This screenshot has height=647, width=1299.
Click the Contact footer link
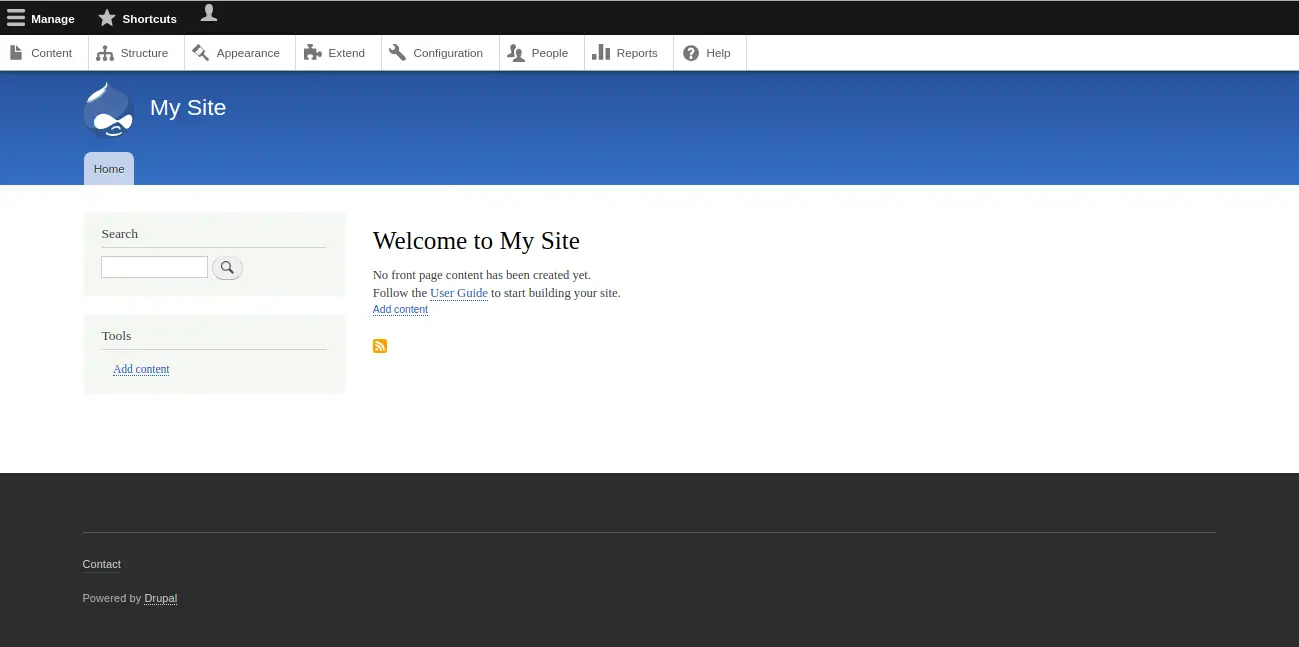[101, 564]
